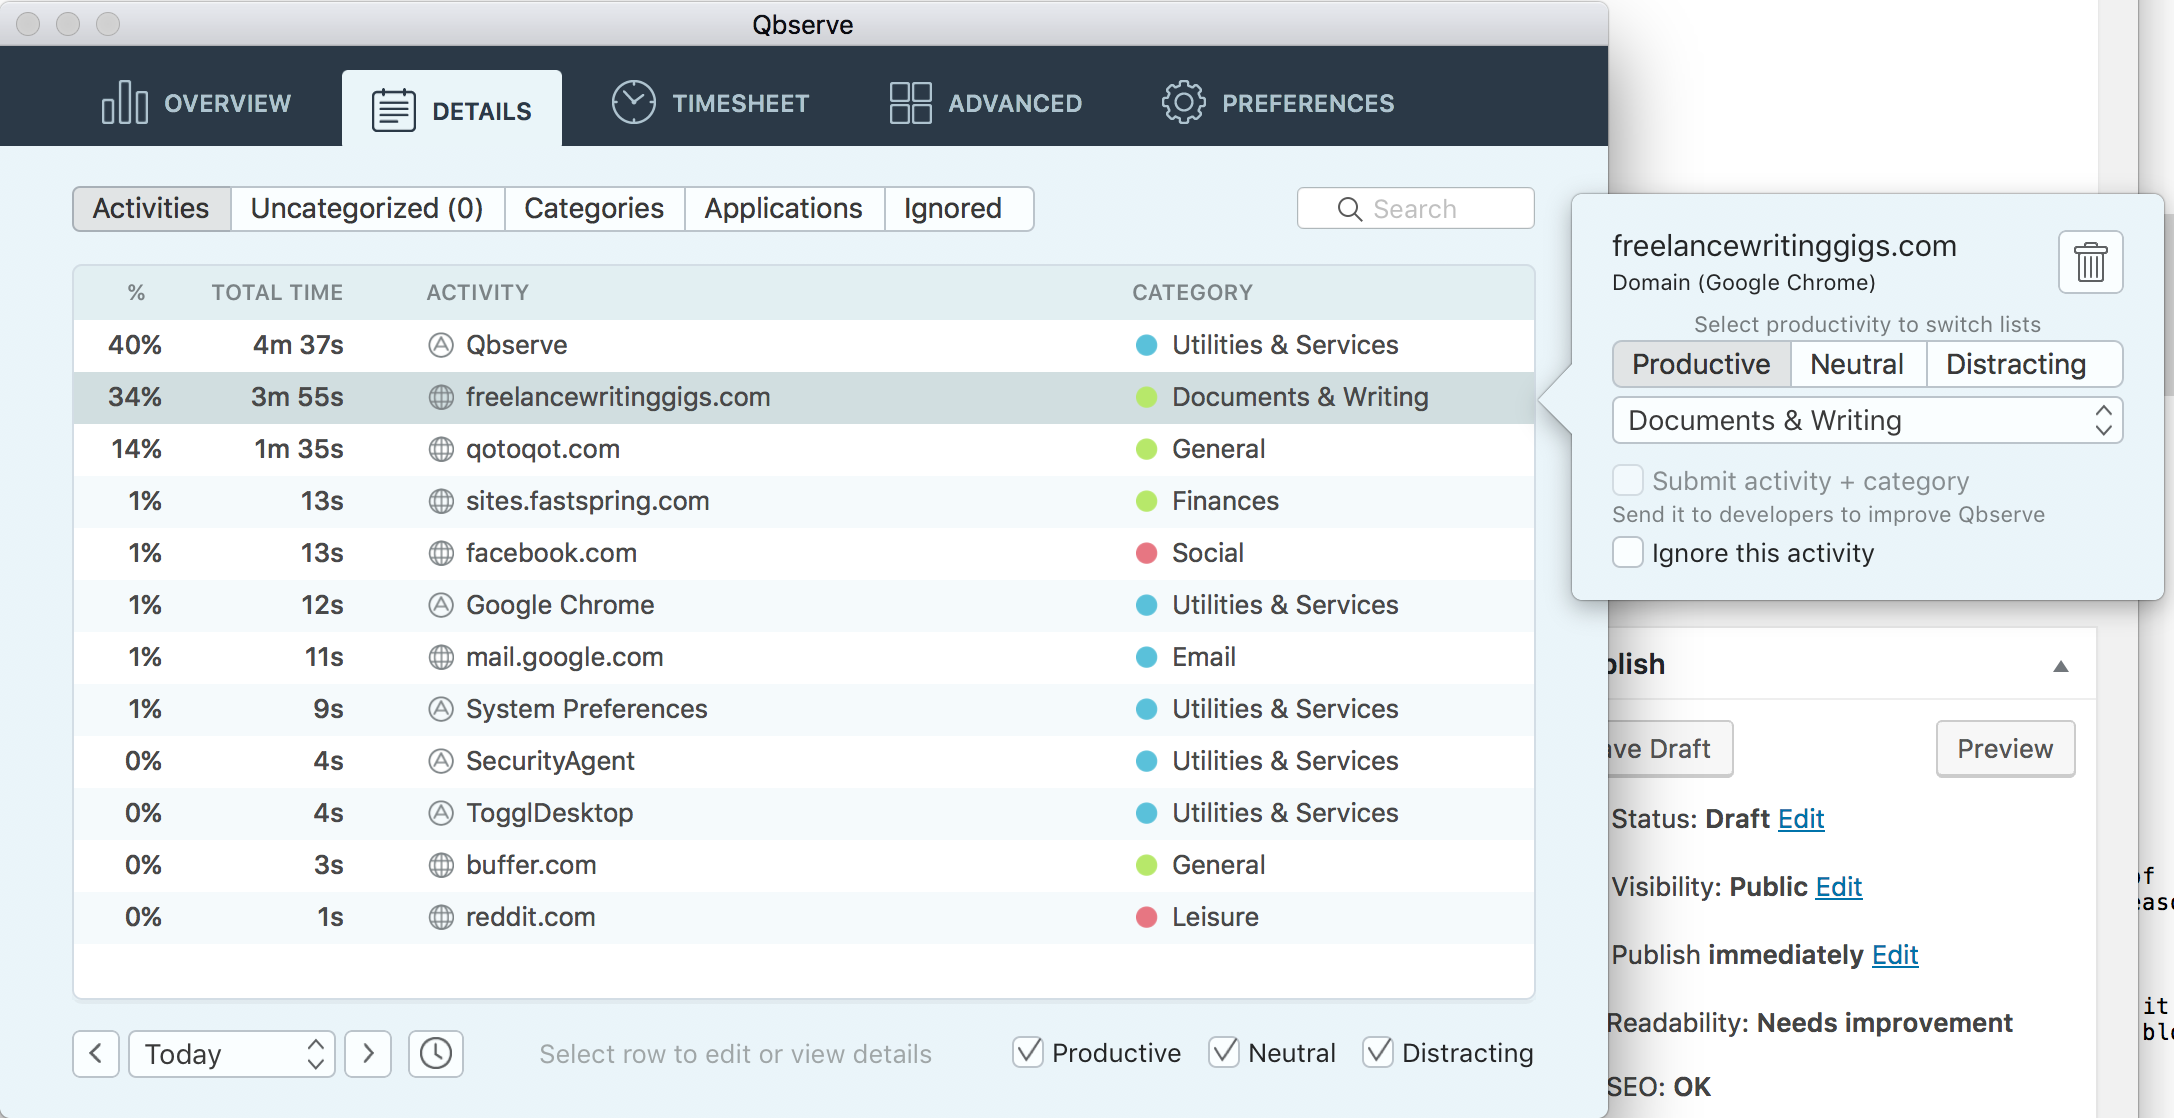The height and width of the screenshot is (1118, 2174).
Task: Check Submit activity + category box
Action: [x=1627, y=480]
